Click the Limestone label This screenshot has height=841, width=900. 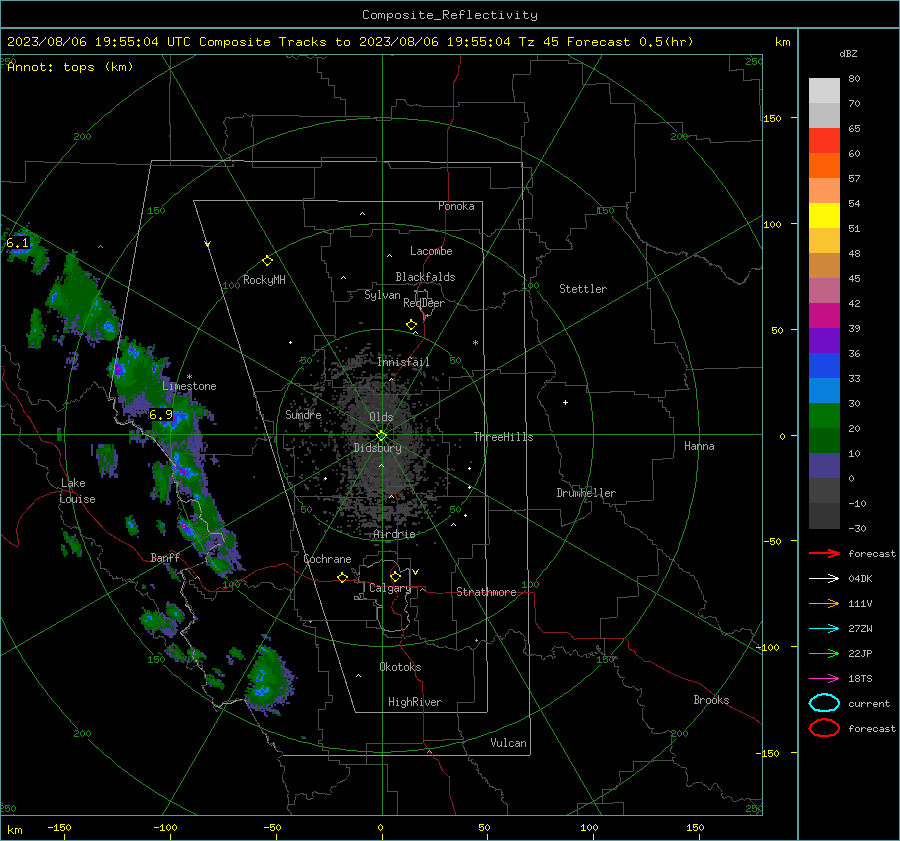[x=189, y=386]
